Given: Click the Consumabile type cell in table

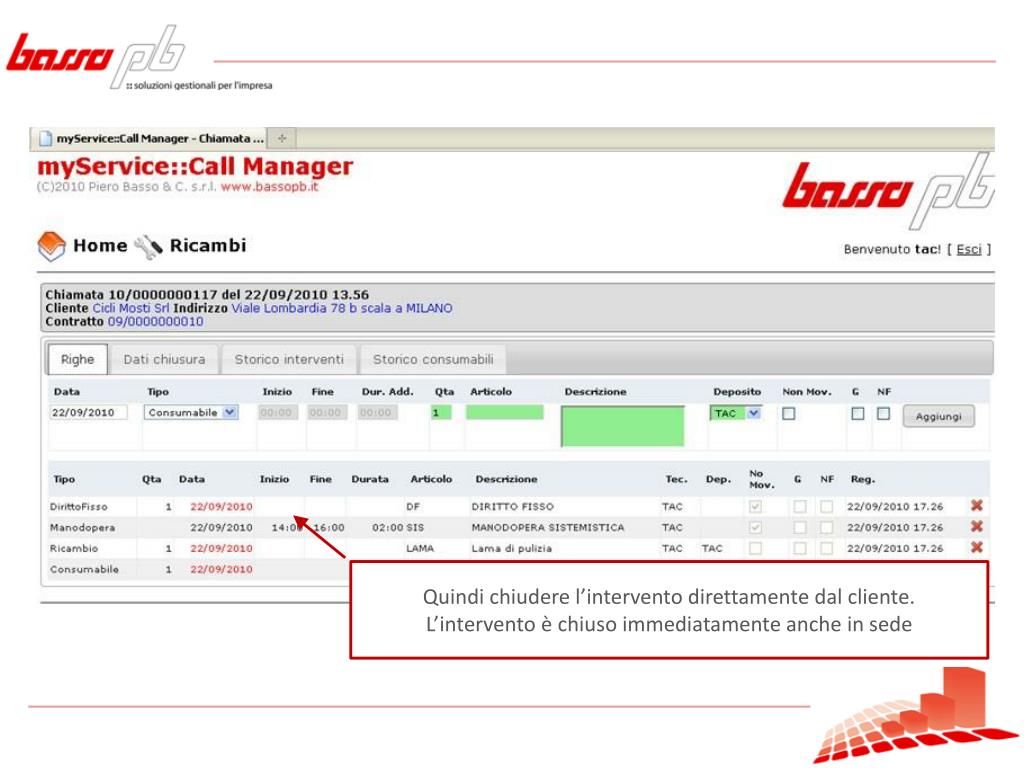Looking at the screenshot, I should pyautogui.click(x=84, y=569).
